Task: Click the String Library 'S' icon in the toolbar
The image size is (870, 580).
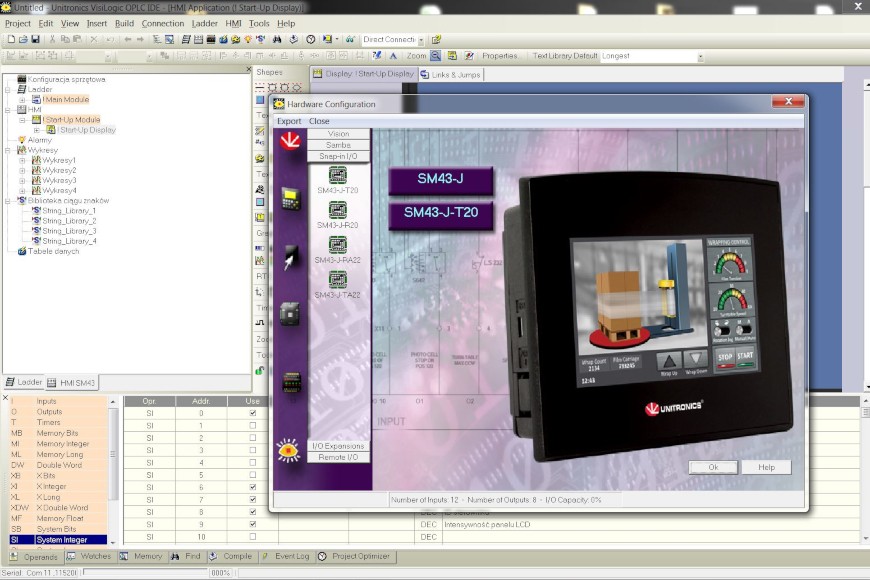Action: (260, 39)
